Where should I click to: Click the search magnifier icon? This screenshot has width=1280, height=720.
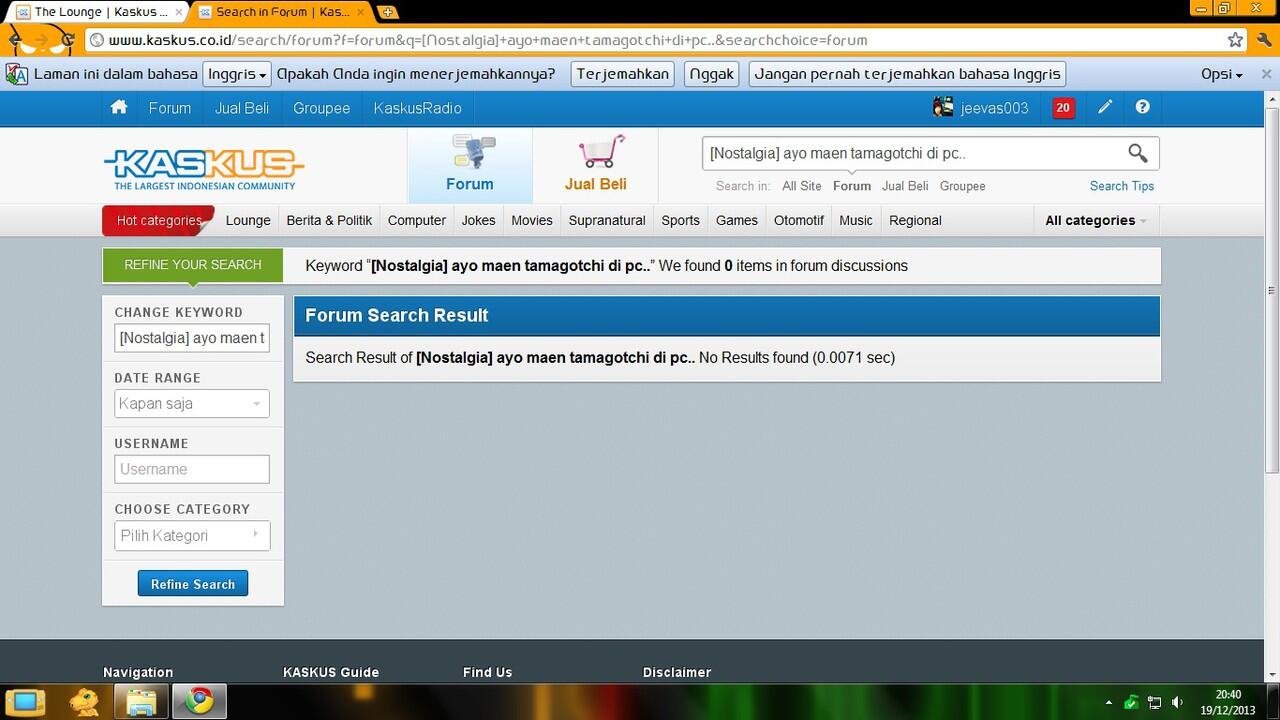click(1137, 153)
